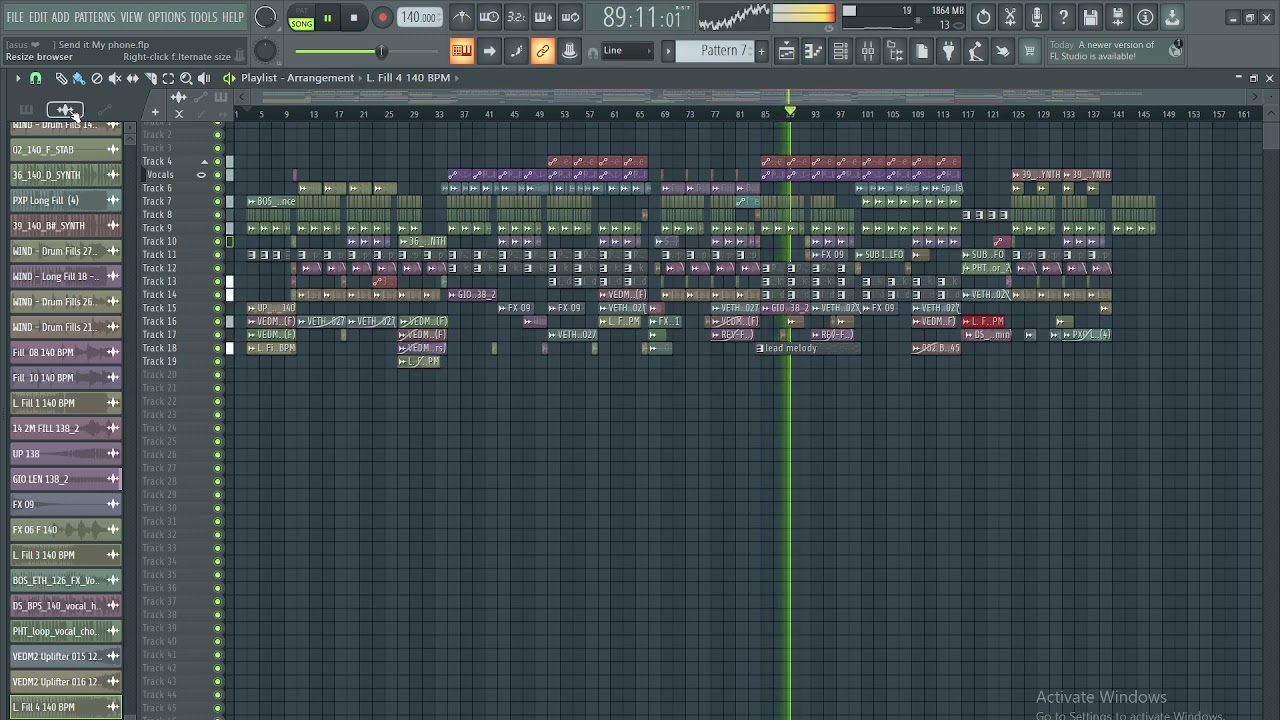Toggle the multilink to controllers icon
Image resolution: width=1280 pixels, height=720 pixels.
(570, 51)
